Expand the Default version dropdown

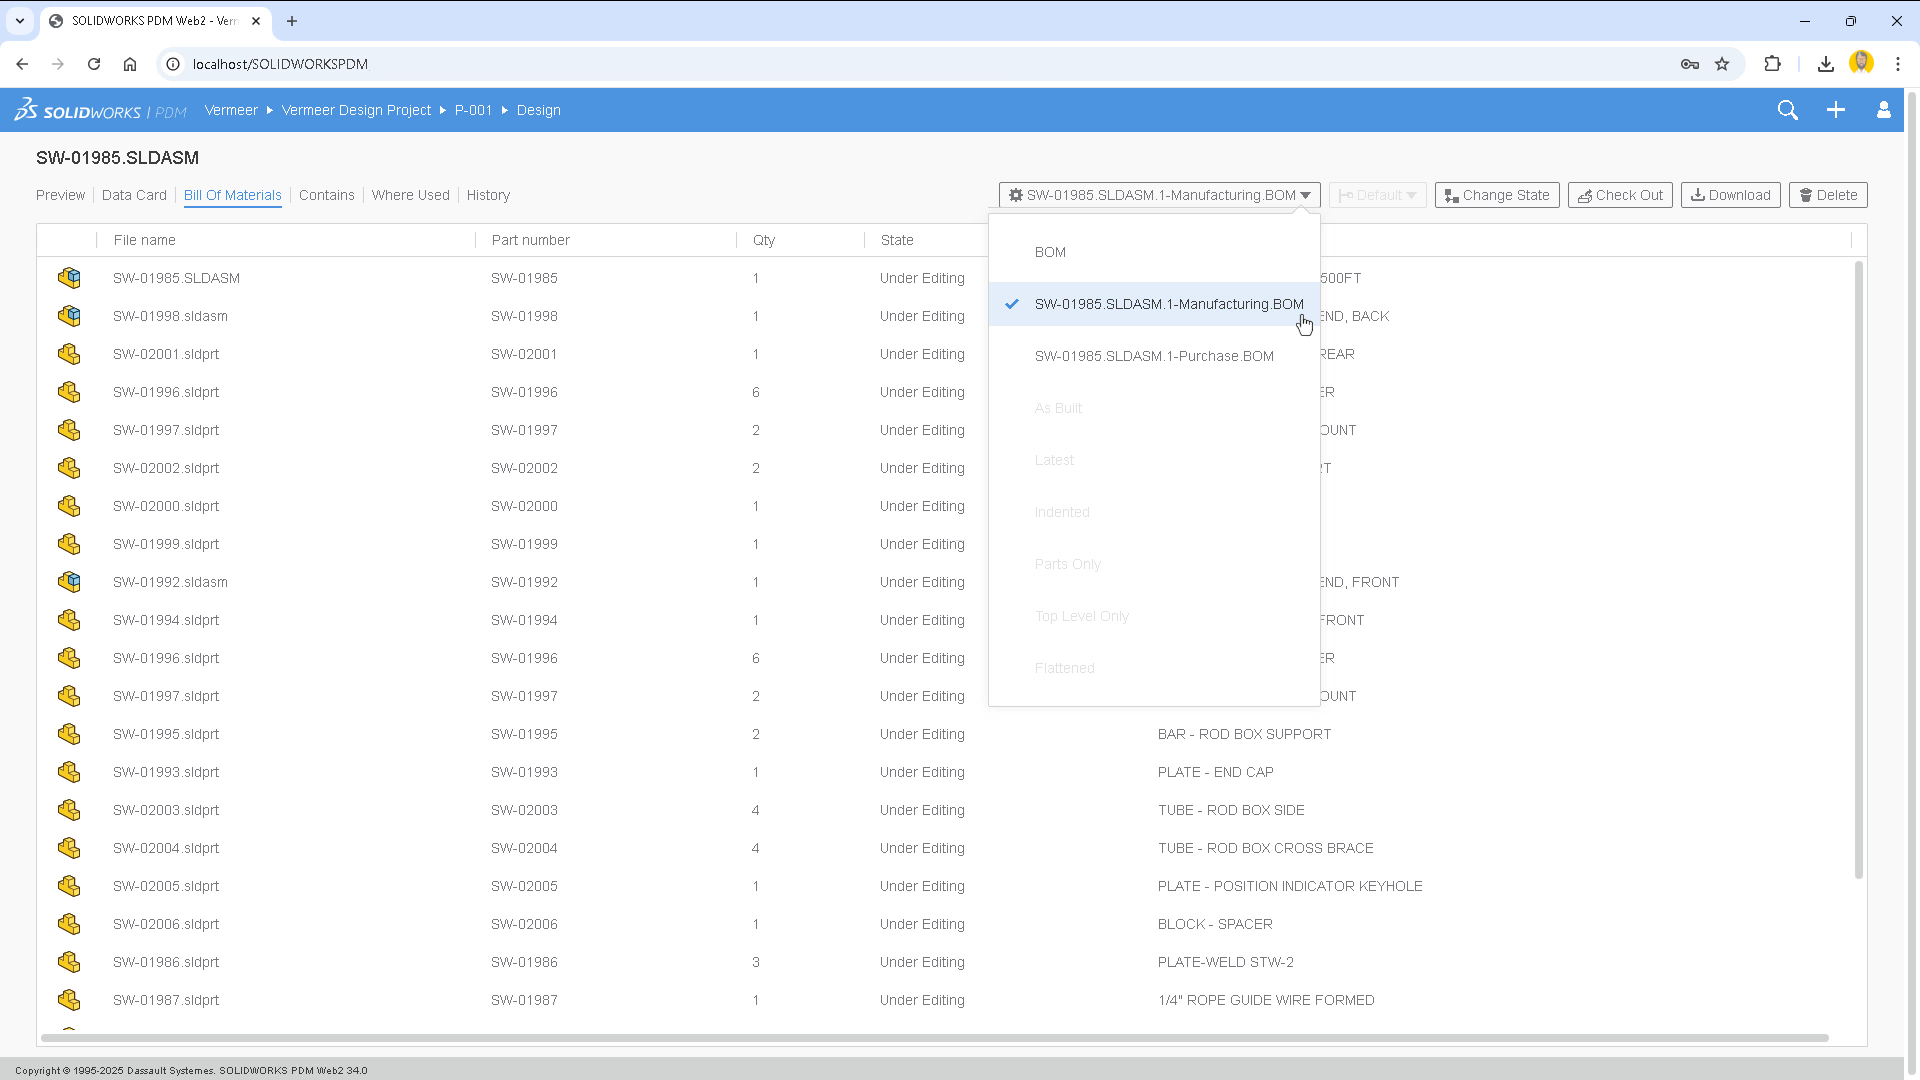(1377, 195)
